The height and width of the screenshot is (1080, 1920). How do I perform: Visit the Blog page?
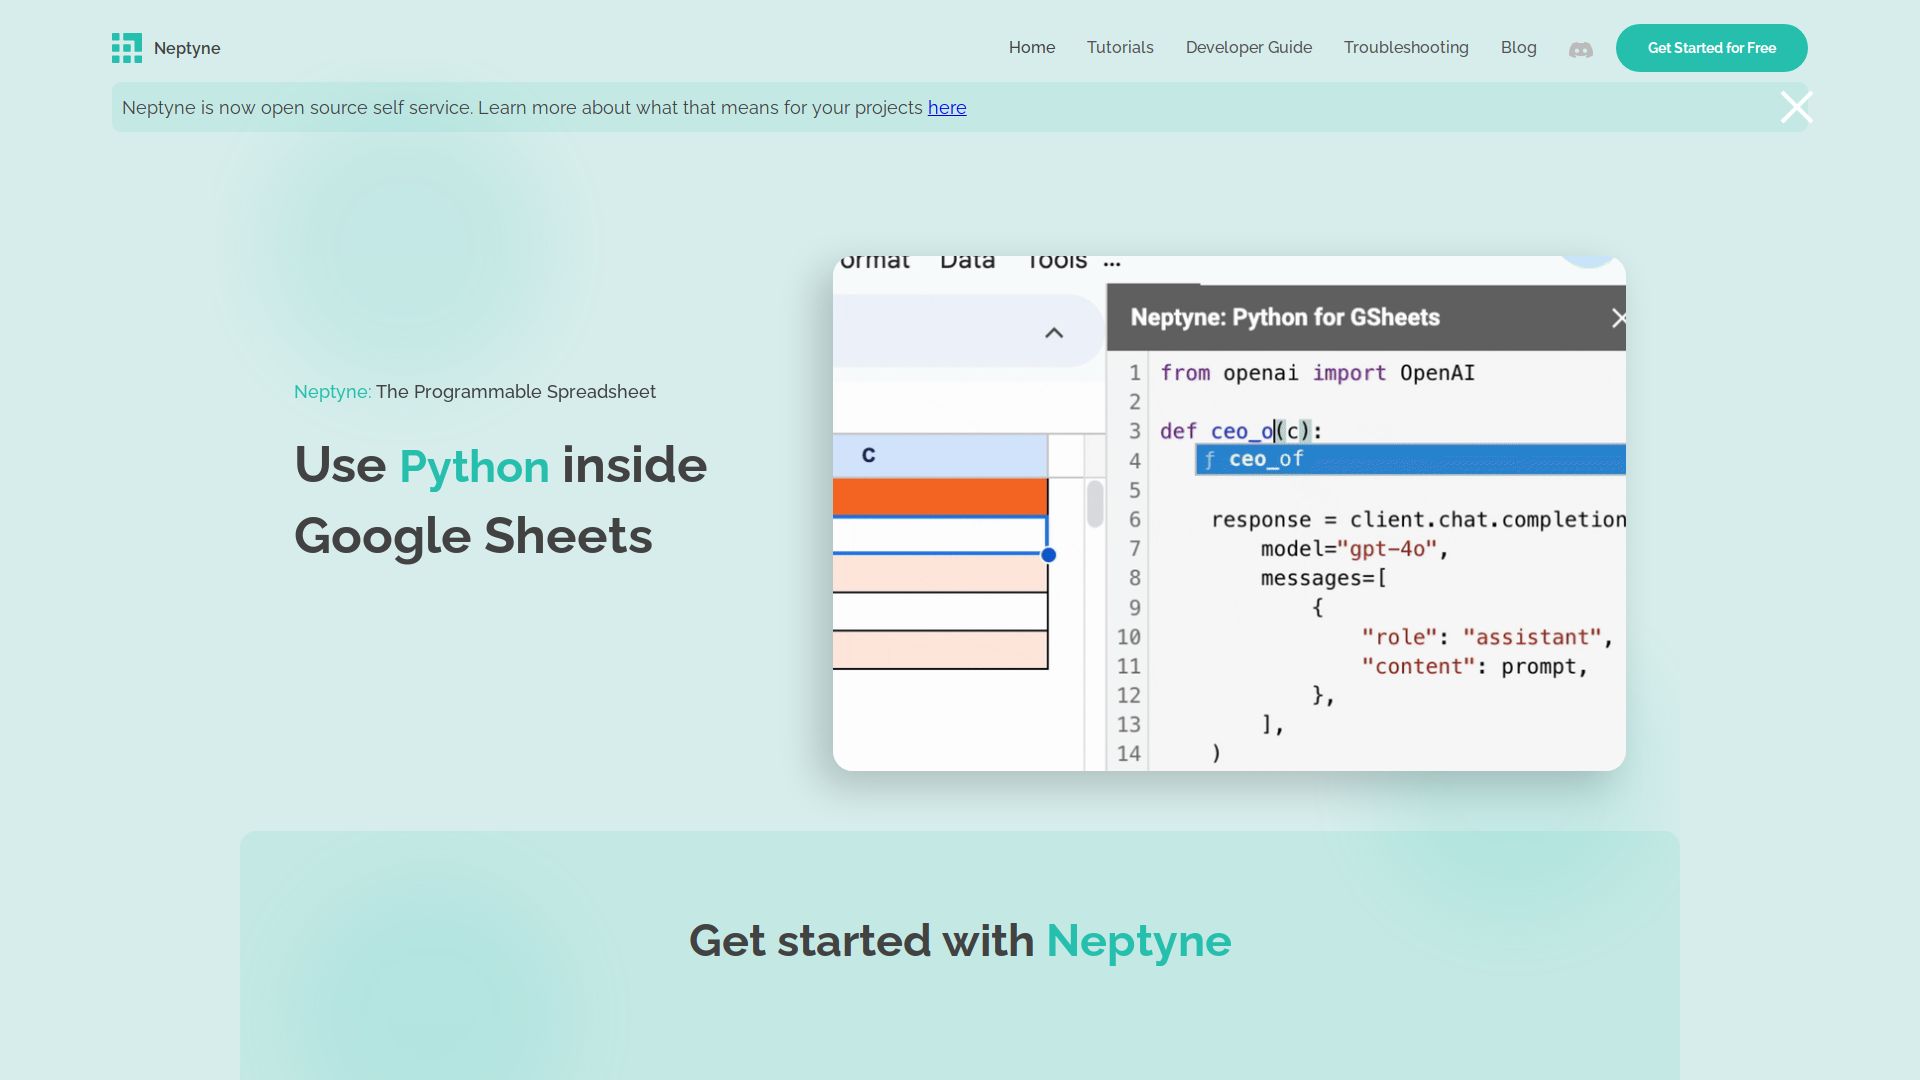click(x=1518, y=48)
